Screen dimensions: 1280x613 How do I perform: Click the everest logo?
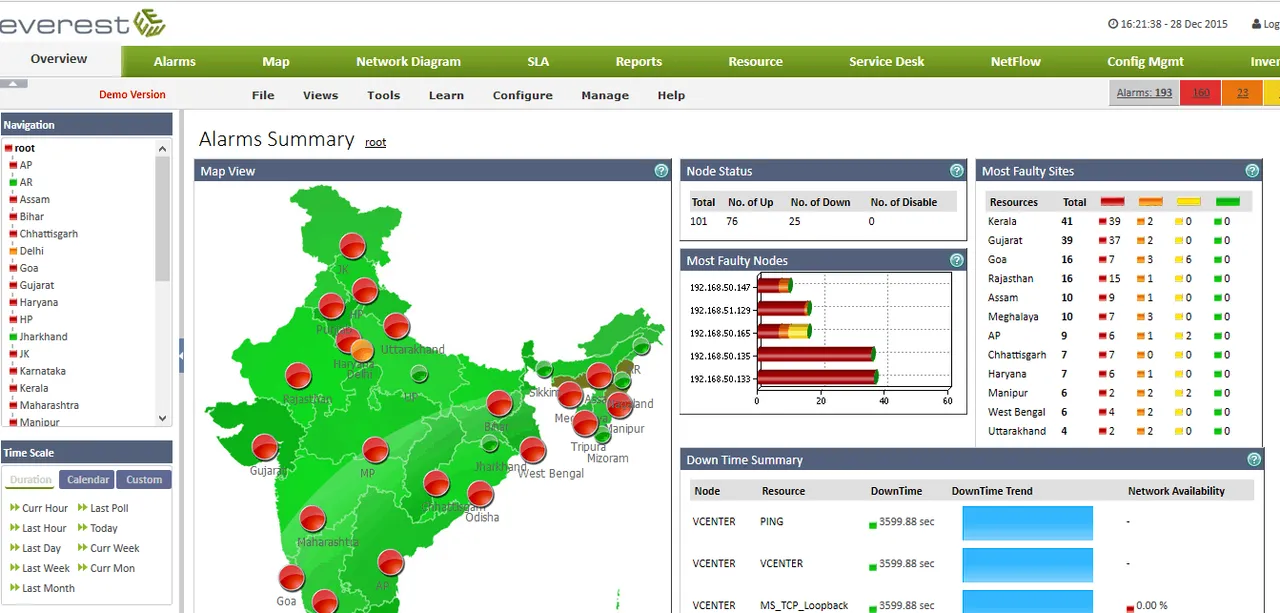tap(83, 23)
